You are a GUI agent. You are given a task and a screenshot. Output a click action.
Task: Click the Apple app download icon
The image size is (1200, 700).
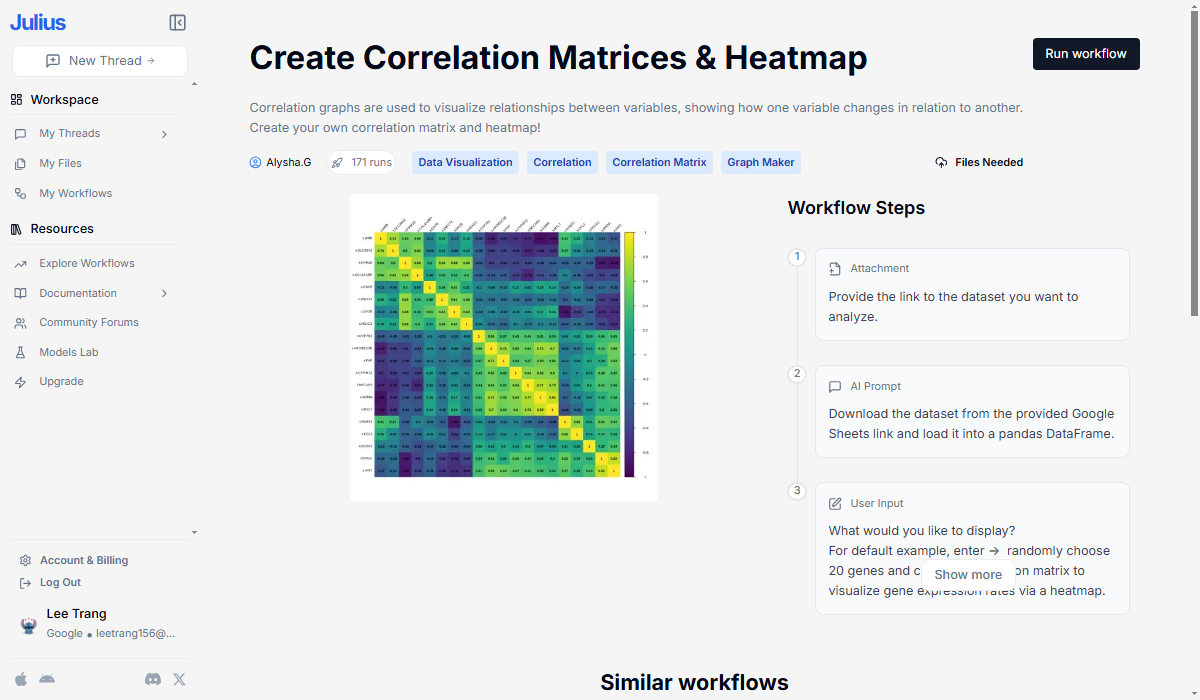pyautogui.click(x=21, y=679)
